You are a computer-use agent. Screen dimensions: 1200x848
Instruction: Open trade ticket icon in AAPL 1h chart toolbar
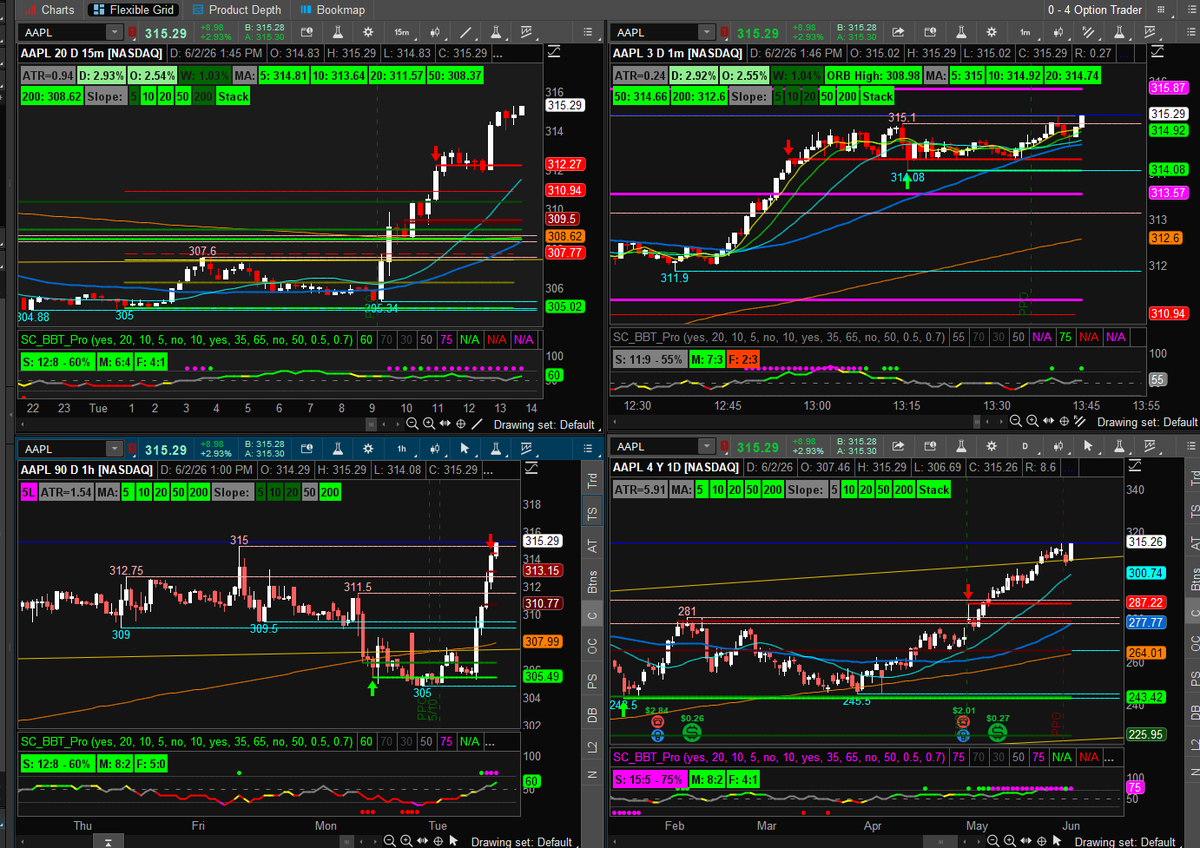[307, 448]
